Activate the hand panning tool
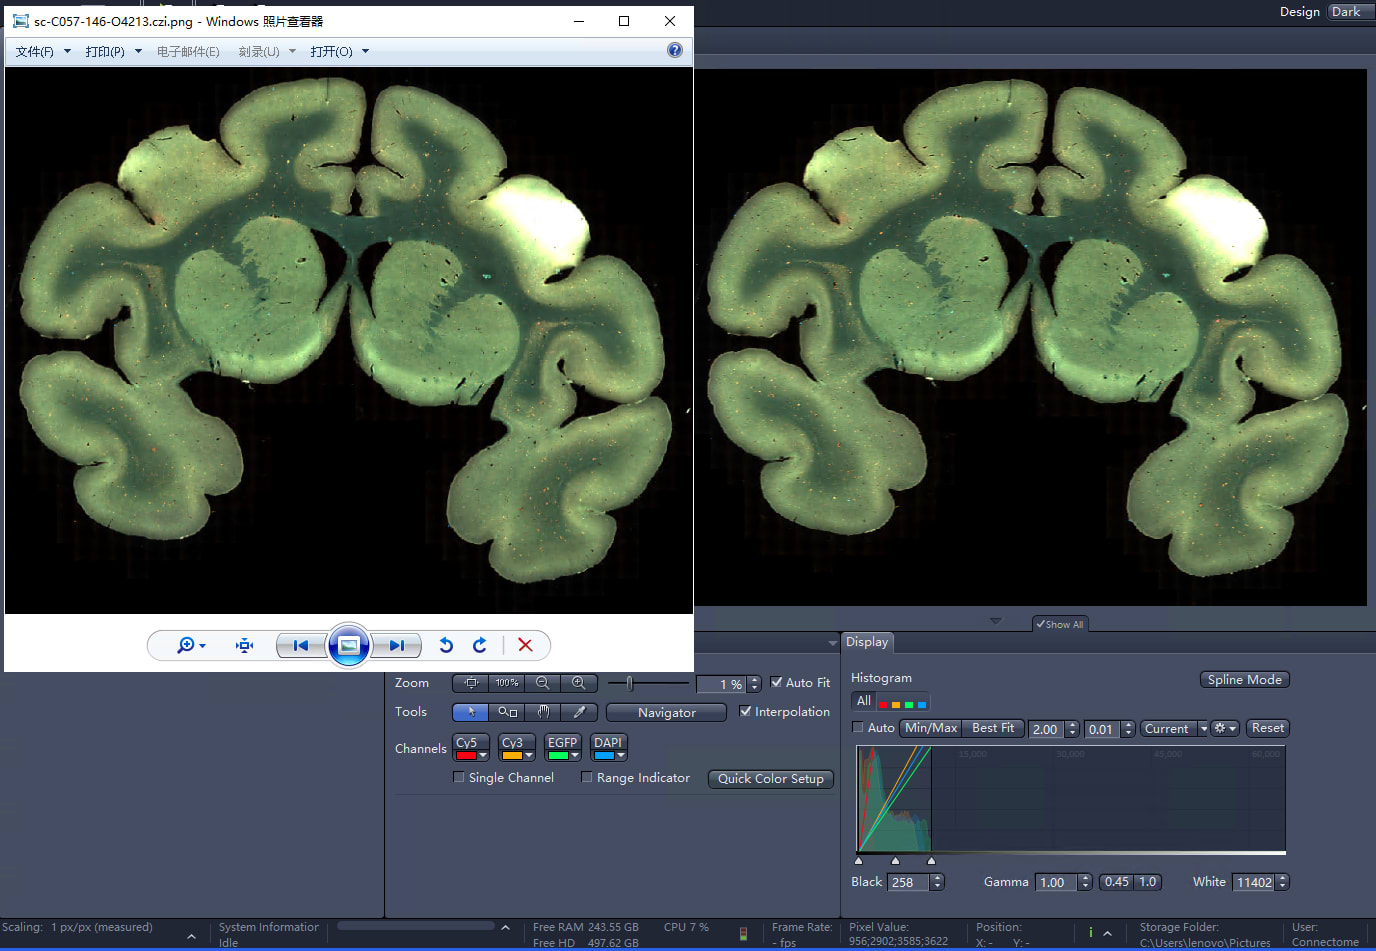The width and height of the screenshot is (1376, 951). point(543,712)
